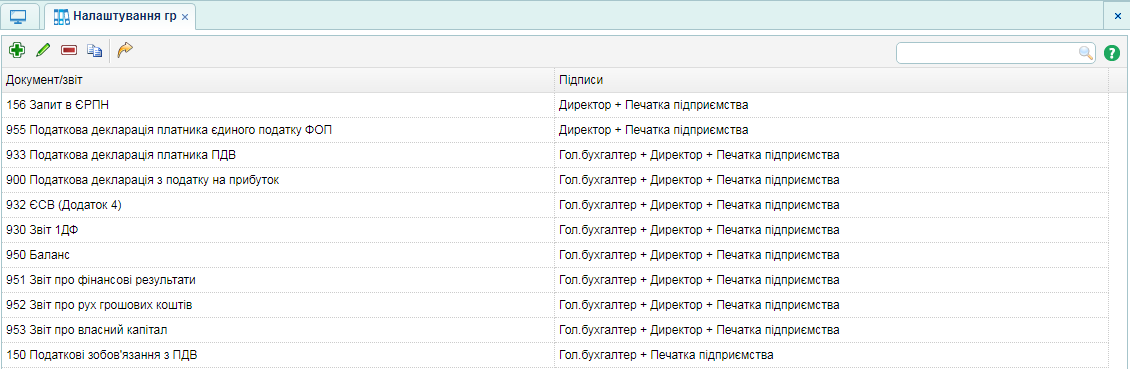1130x369 pixels.
Task: Click the red minus delete icon
Action: pos(68,50)
